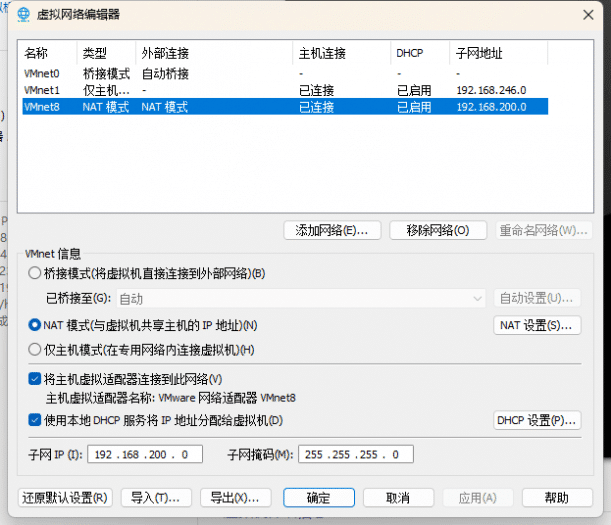Viewport: 611px width, 525px height.
Task: Click the Virtual Network Editor title bar icon
Action: [23, 13]
